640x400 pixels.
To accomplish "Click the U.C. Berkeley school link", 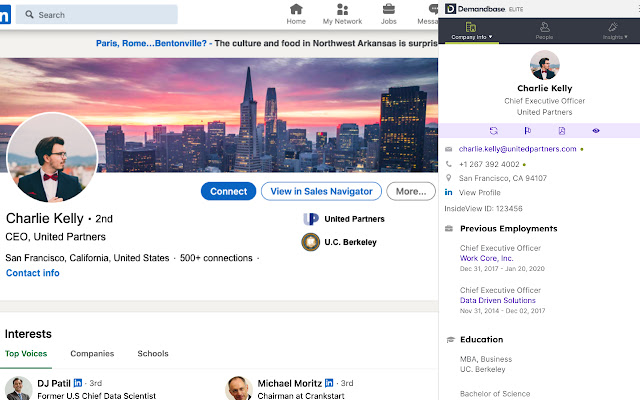I will tap(350, 242).
